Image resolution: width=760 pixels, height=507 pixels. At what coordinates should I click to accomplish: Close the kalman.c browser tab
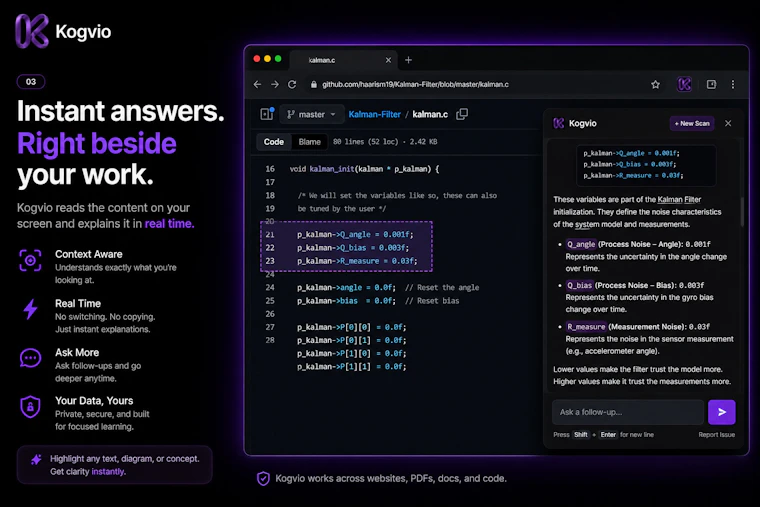click(x=388, y=60)
